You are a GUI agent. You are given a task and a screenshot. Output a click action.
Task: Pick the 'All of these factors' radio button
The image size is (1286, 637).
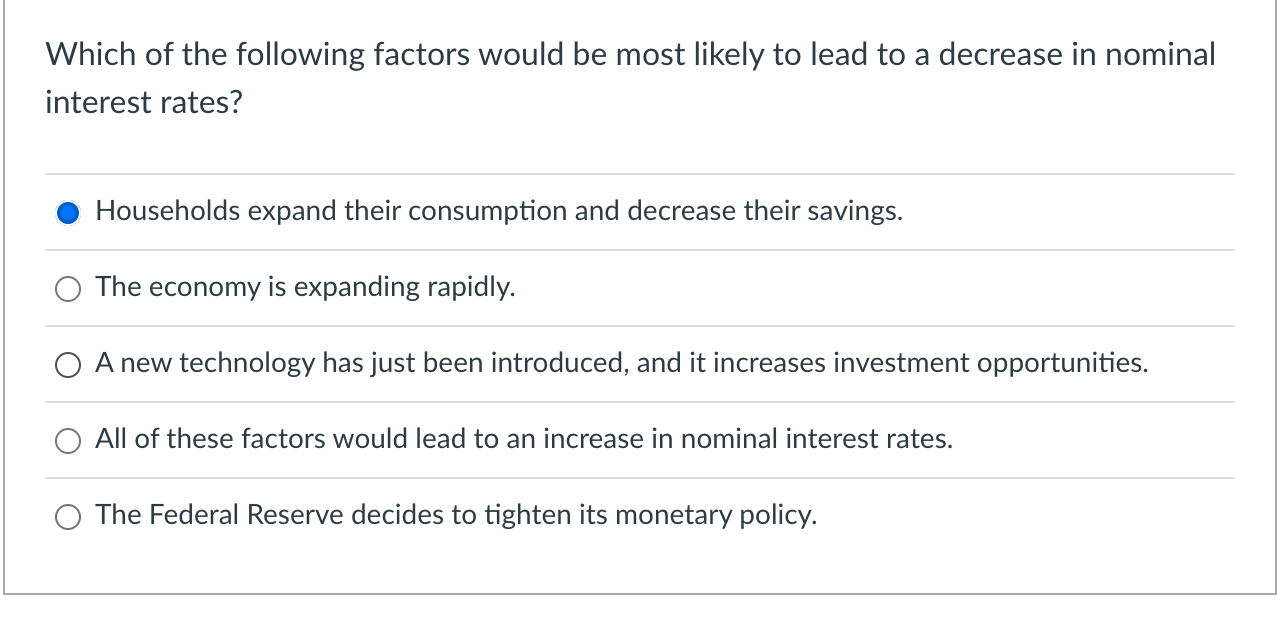68,440
